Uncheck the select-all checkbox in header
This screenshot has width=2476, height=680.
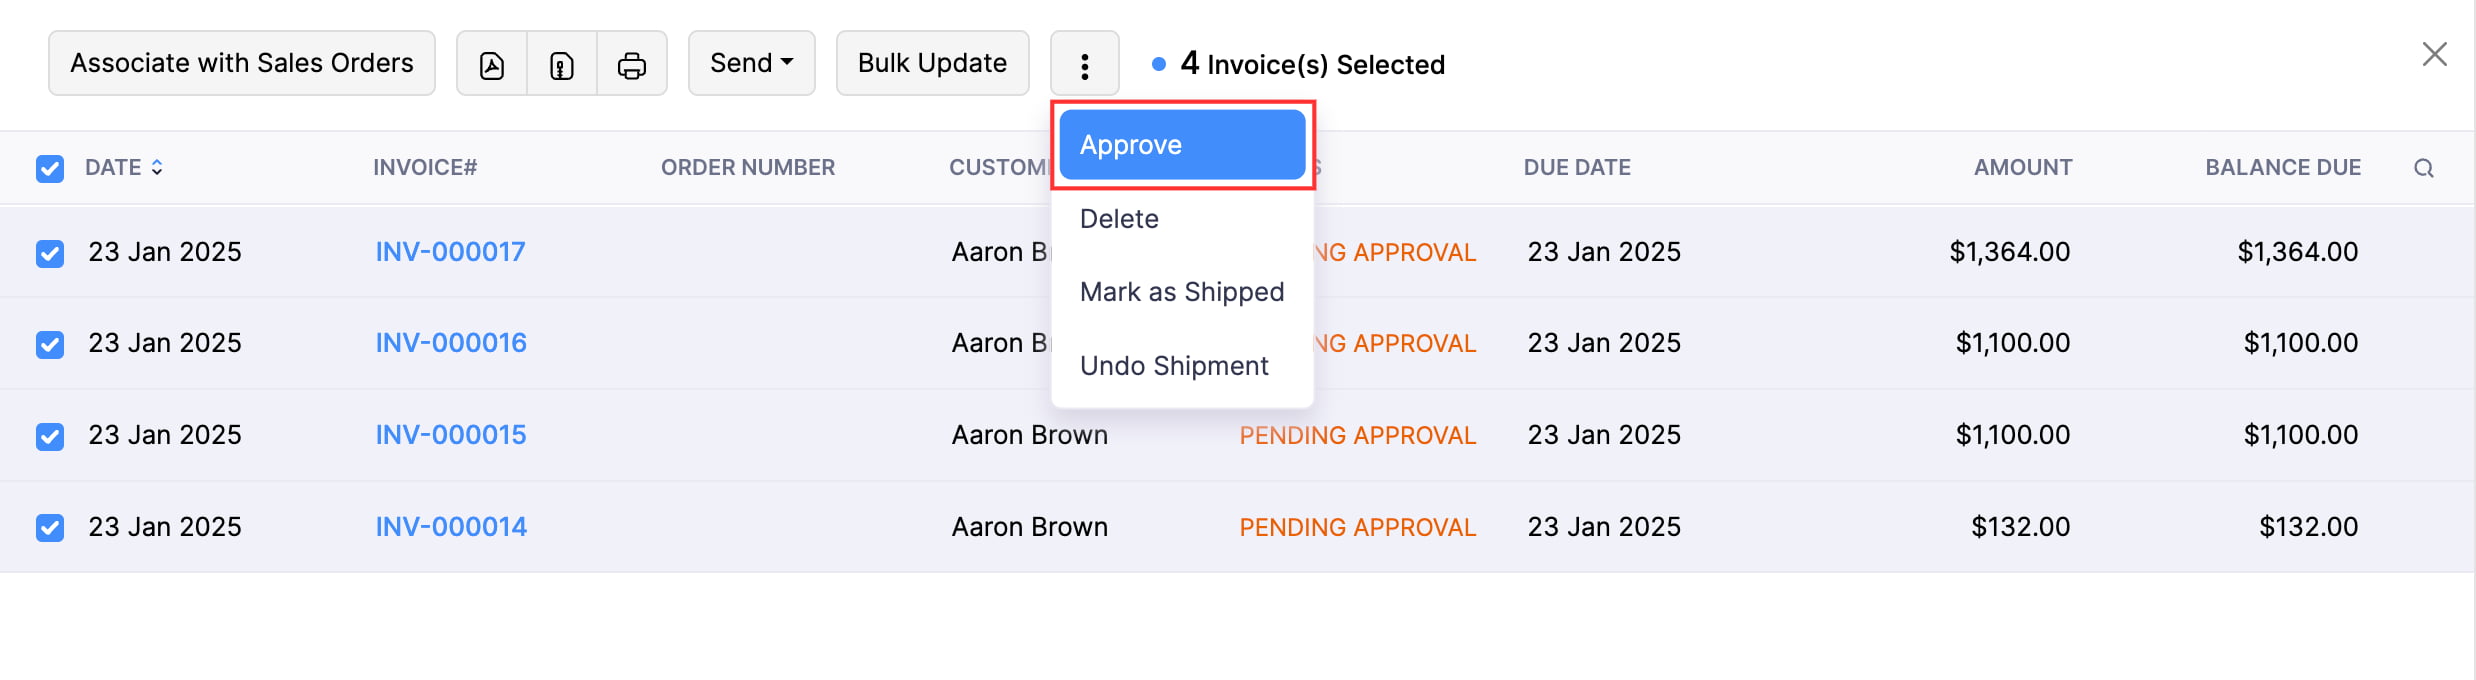[49, 167]
